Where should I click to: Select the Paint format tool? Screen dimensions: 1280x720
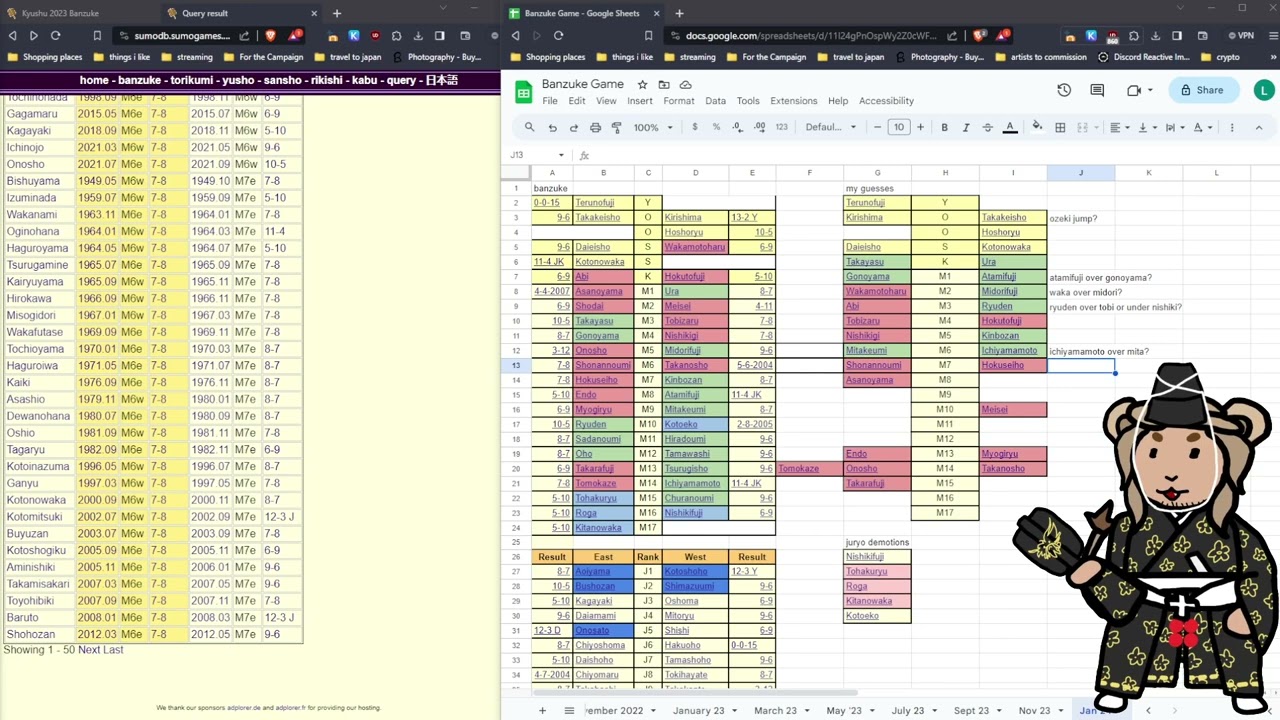[x=617, y=127]
